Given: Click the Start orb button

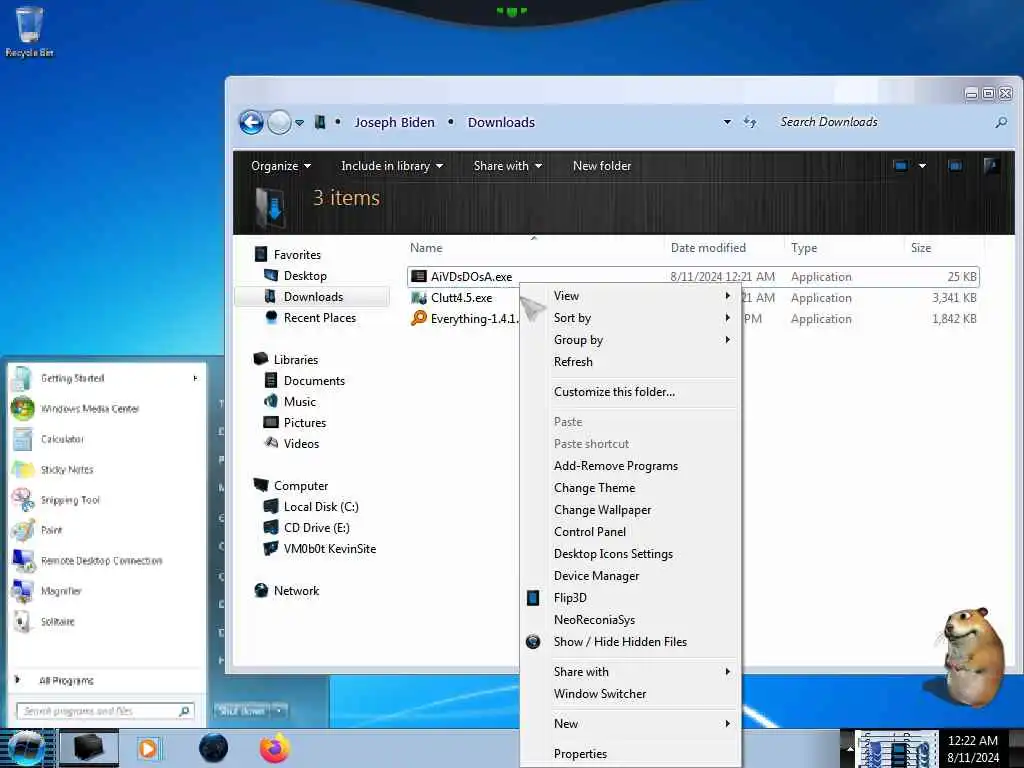Looking at the screenshot, I should (25, 748).
